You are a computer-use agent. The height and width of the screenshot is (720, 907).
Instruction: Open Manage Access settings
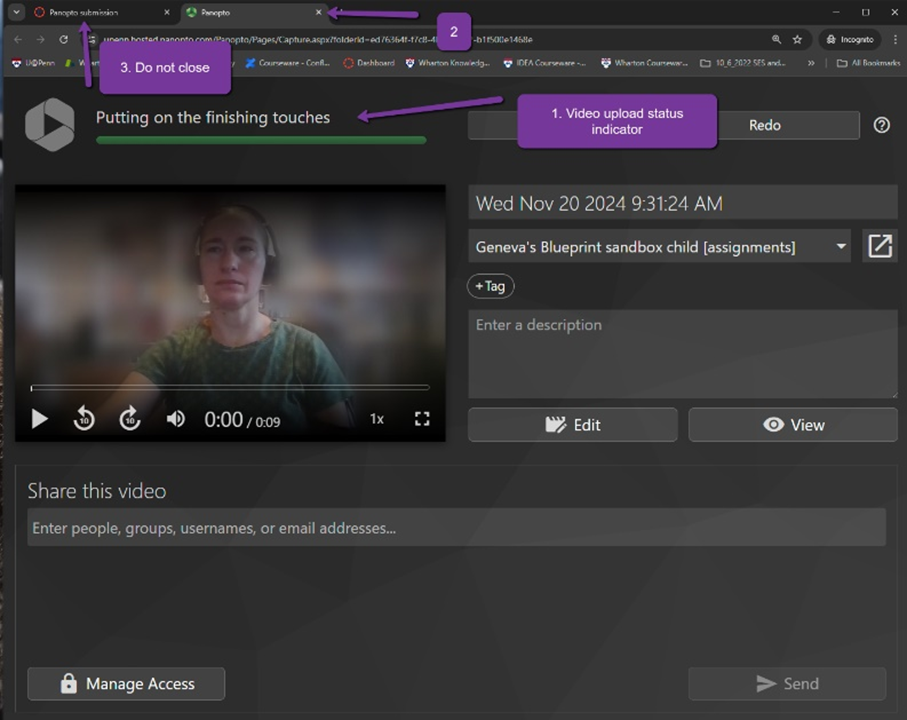pyautogui.click(x=126, y=684)
